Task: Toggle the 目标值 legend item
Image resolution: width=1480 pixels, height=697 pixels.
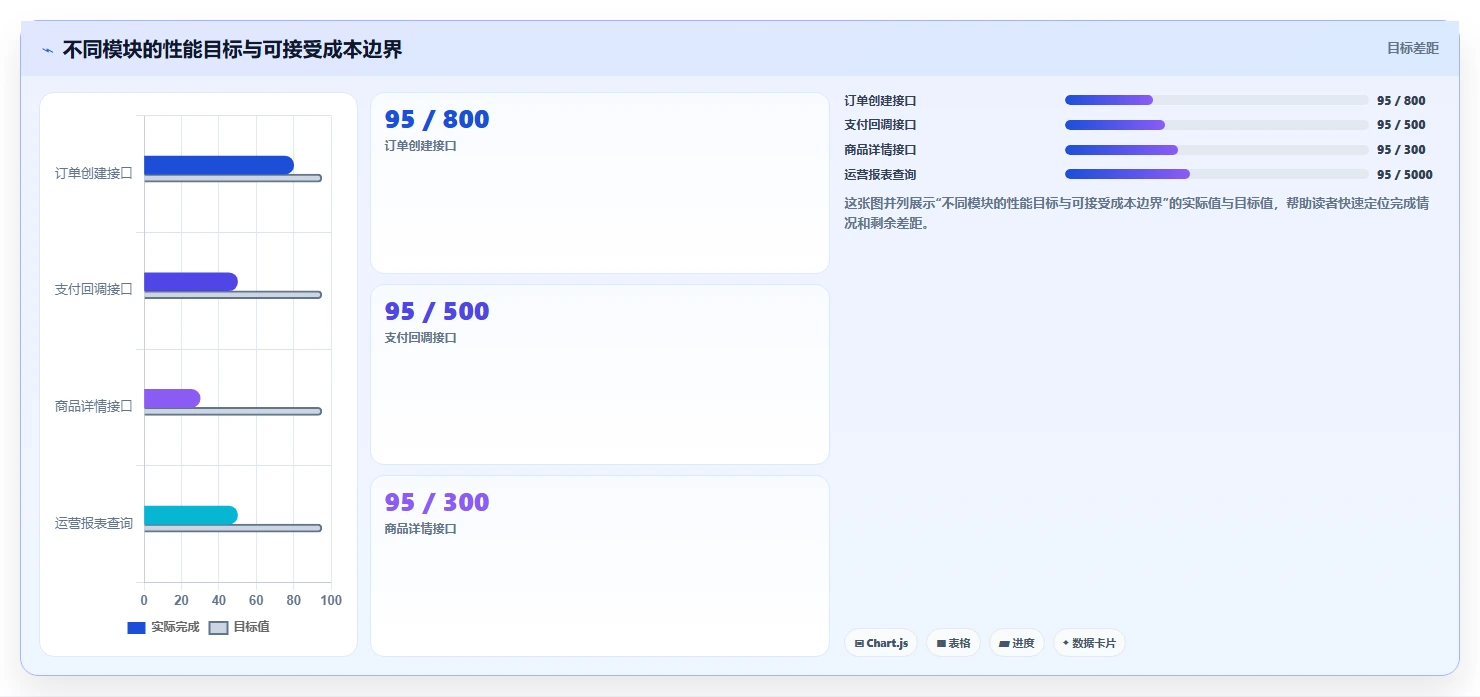Action: pos(239,627)
